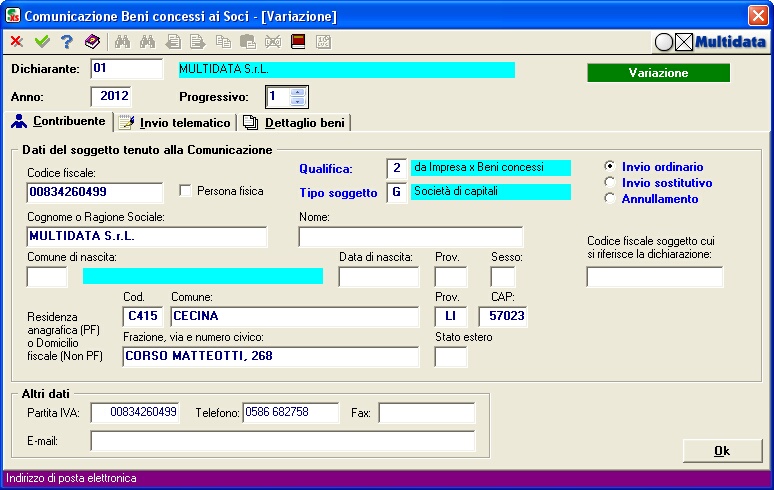Click the Qualifica code field

point(396,168)
